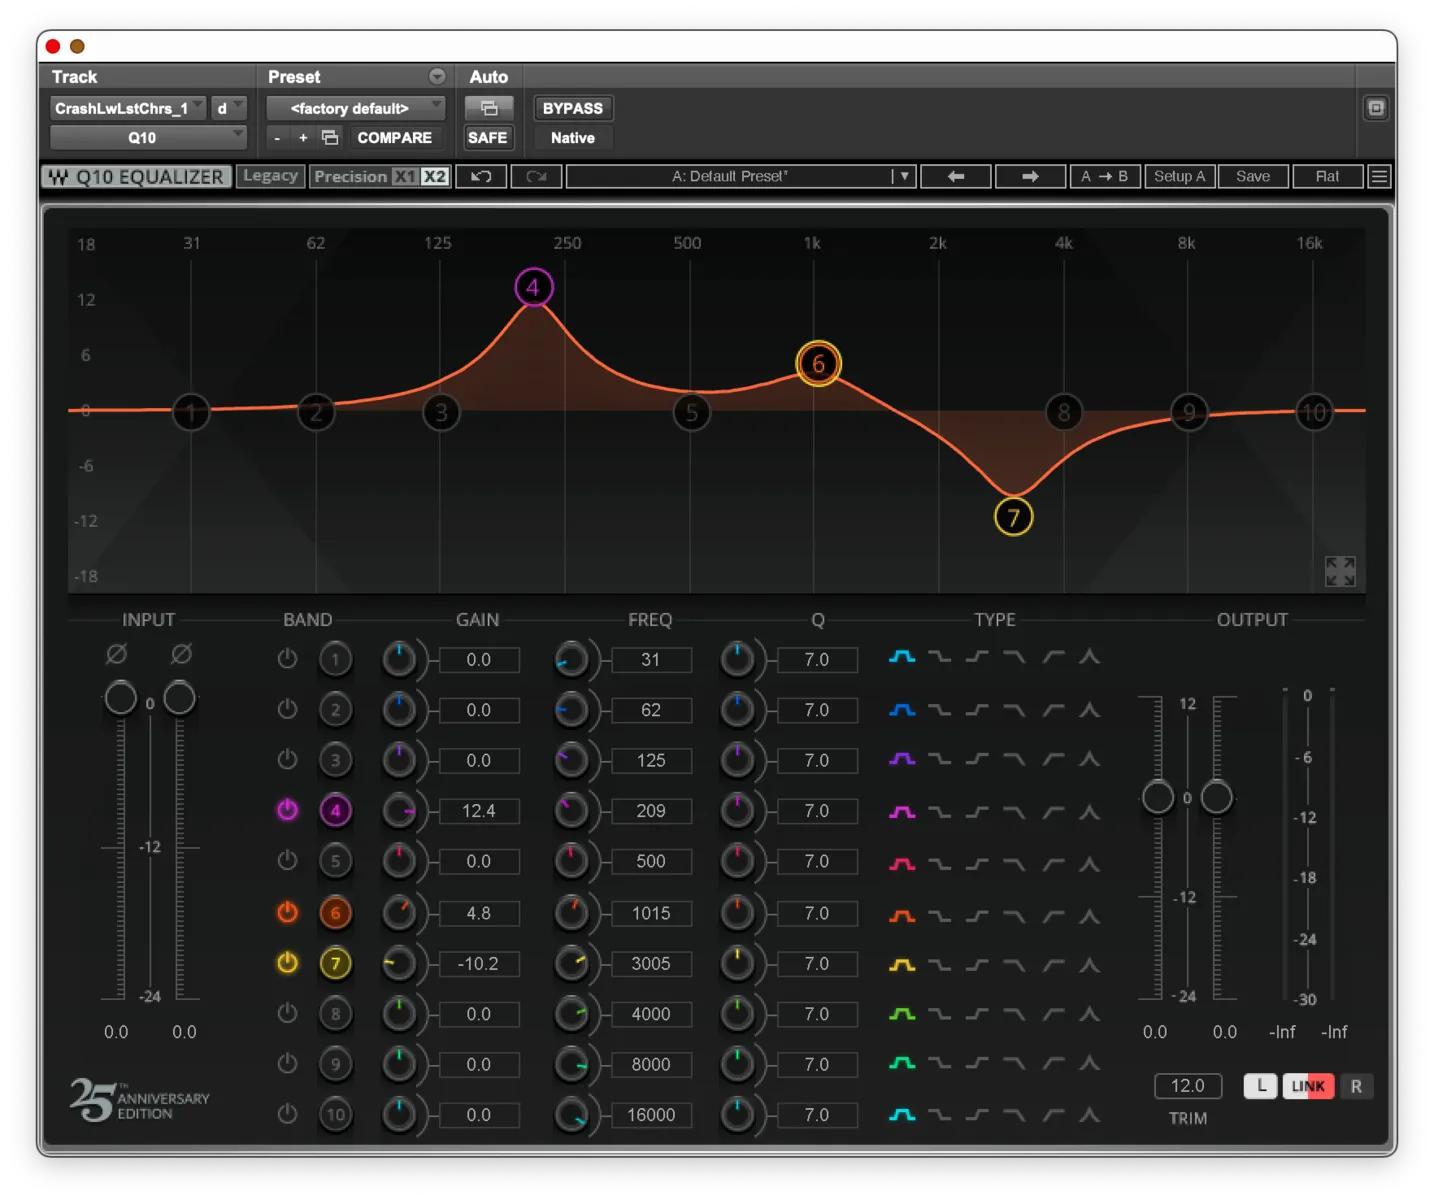Toggle the left channel phase invert button
Image resolution: width=1434 pixels, height=1200 pixels.
pyautogui.click(x=116, y=655)
